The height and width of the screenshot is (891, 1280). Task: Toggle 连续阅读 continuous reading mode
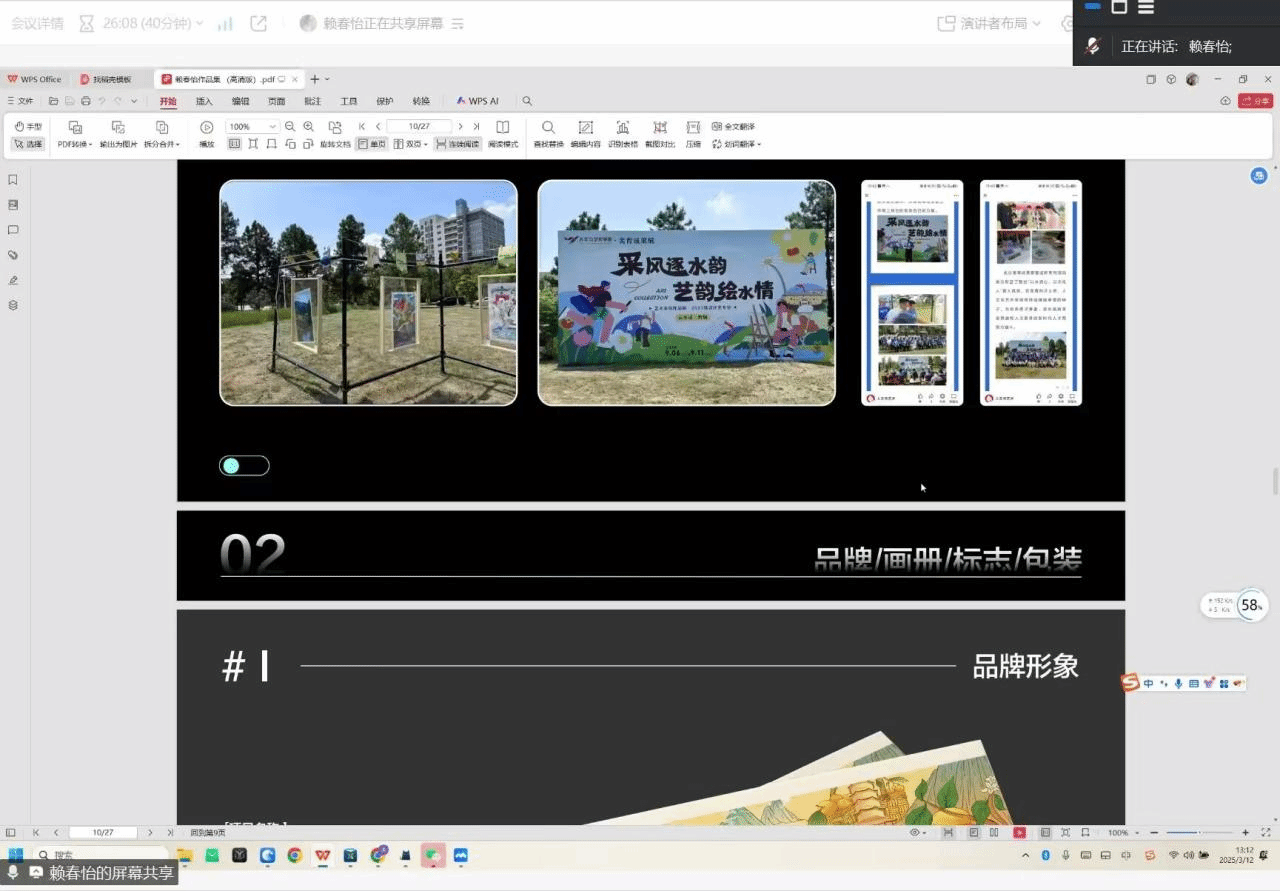tap(457, 144)
